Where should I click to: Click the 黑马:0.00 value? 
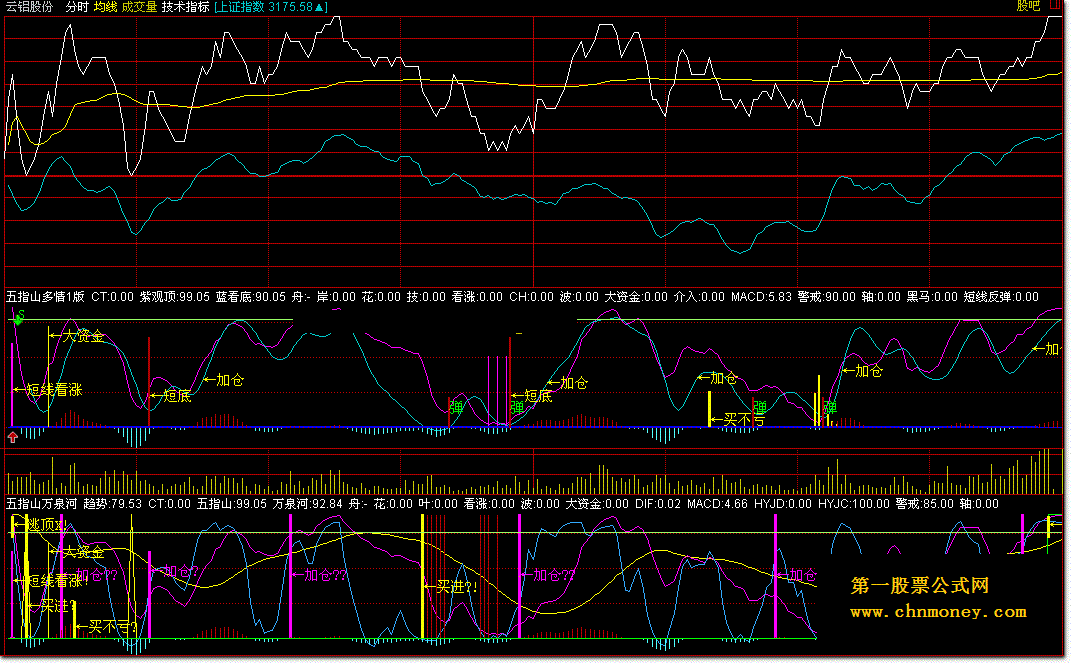[x=932, y=297]
